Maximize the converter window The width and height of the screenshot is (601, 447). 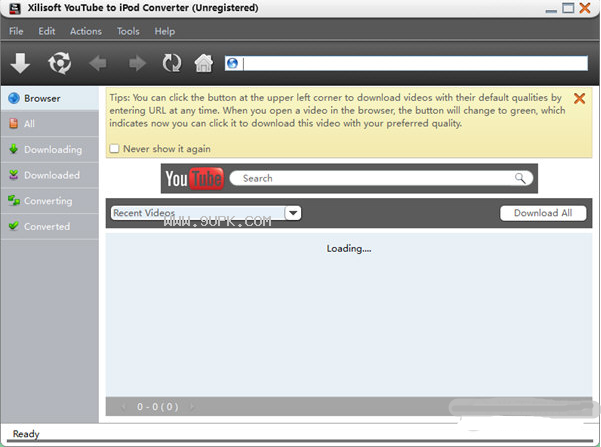point(568,8)
